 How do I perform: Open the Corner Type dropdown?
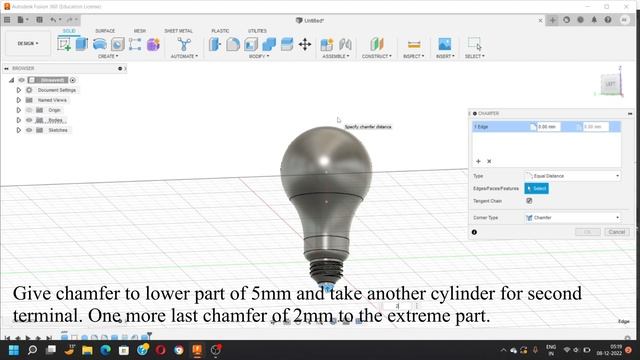pos(573,218)
